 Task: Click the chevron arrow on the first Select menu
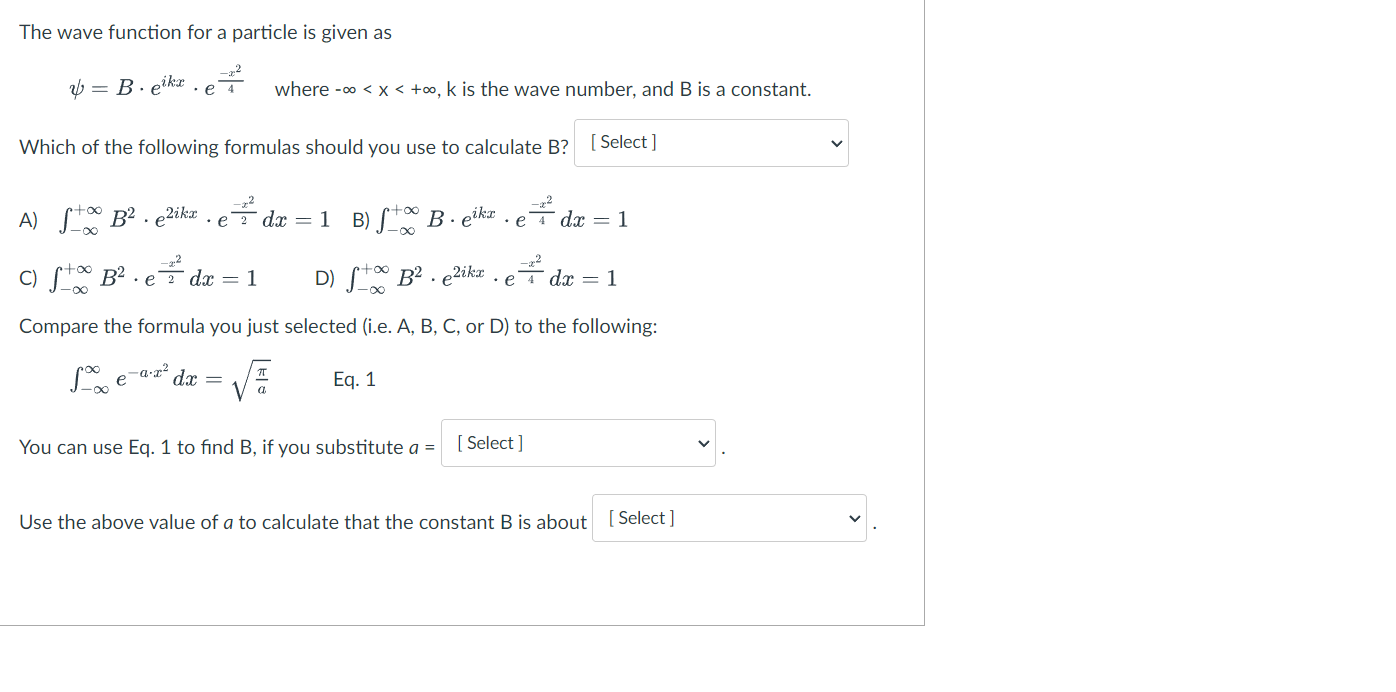pos(836,143)
